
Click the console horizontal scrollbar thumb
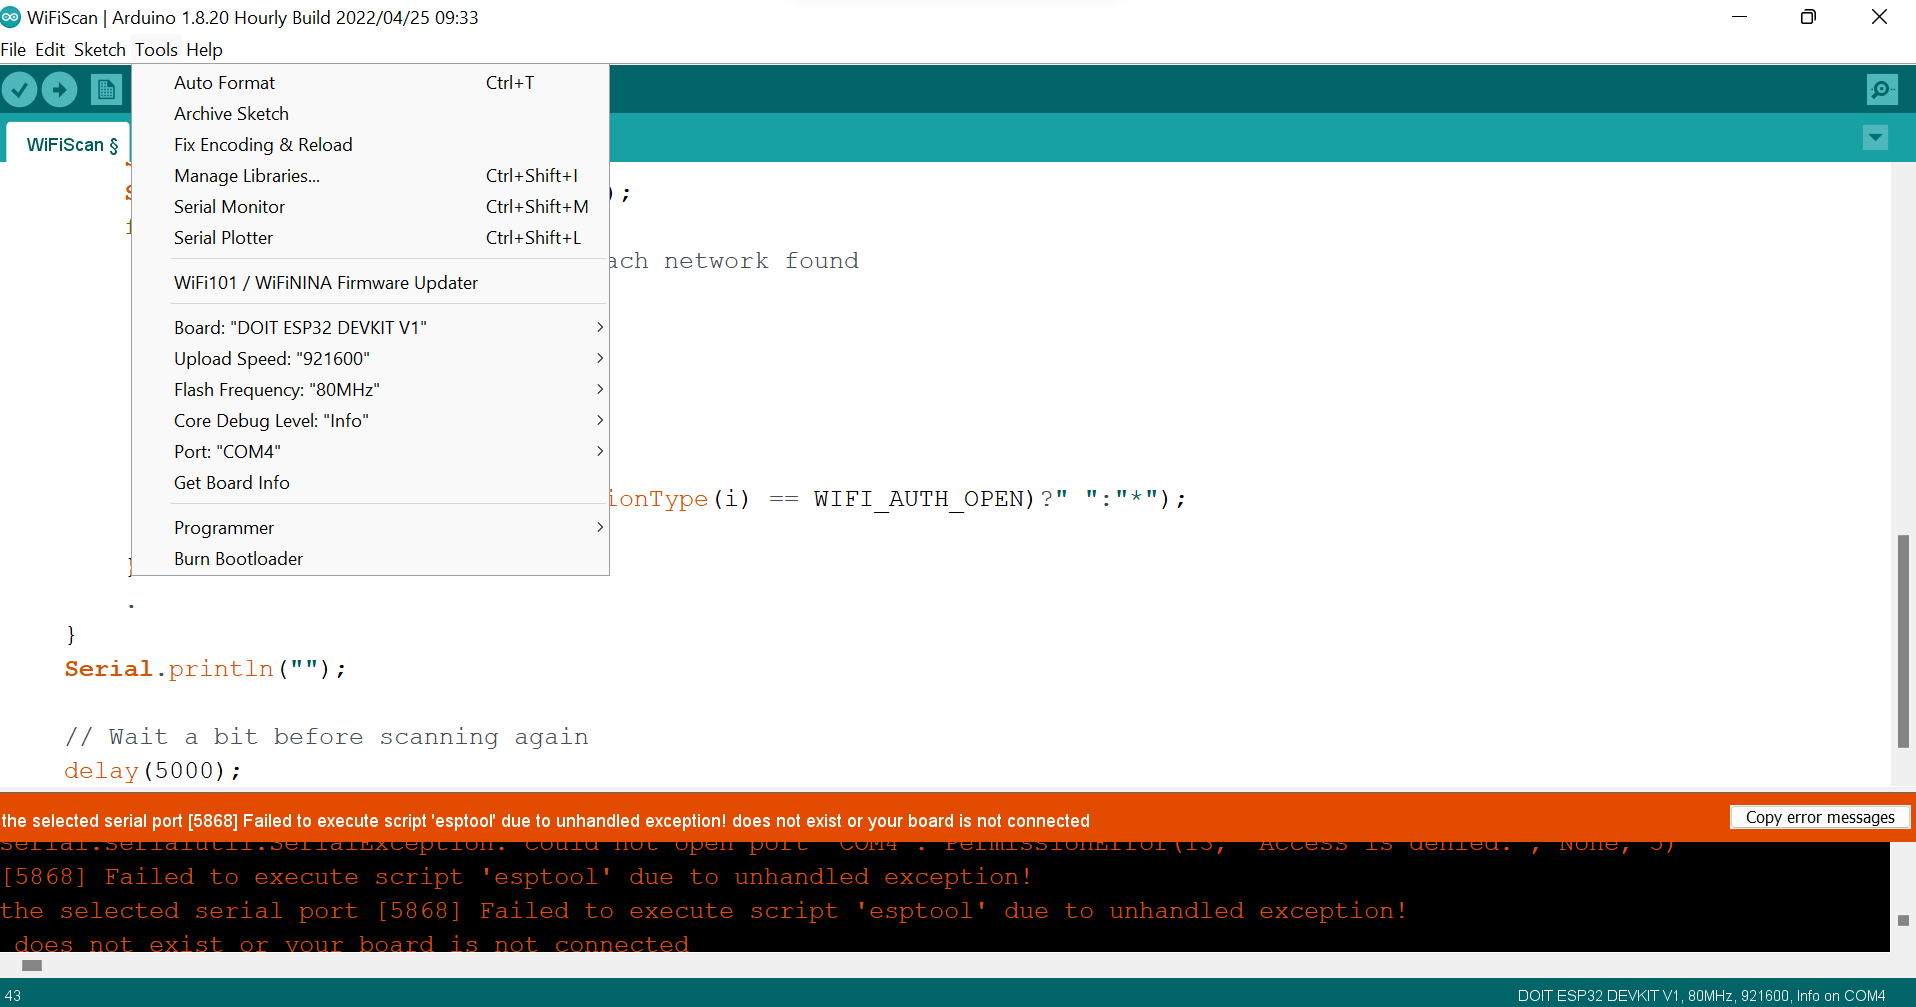pyautogui.click(x=32, y=965)
